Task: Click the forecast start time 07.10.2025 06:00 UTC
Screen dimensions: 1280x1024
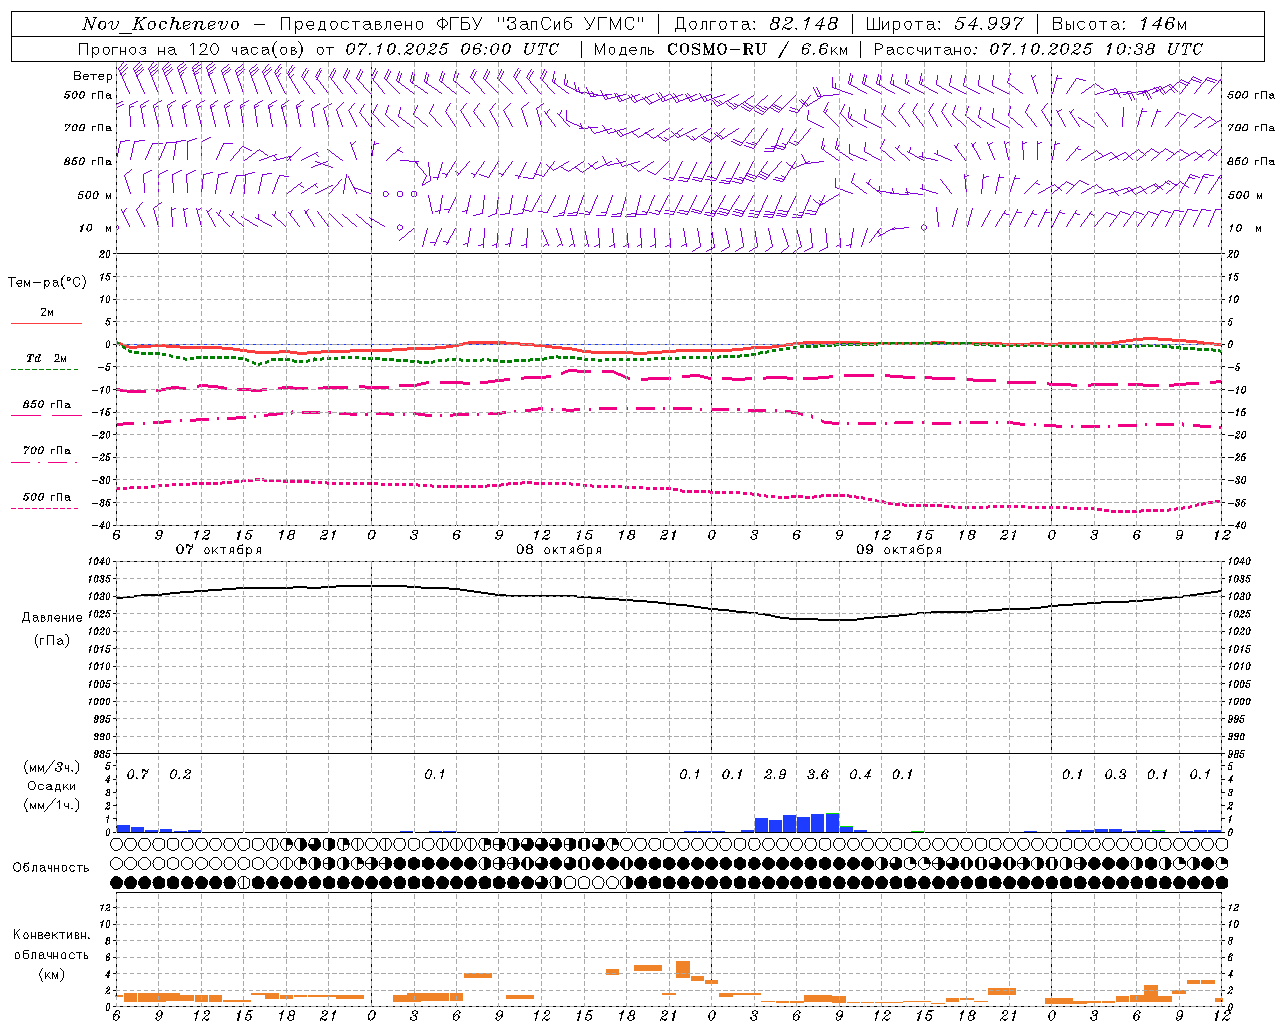Action: (452, 49)
